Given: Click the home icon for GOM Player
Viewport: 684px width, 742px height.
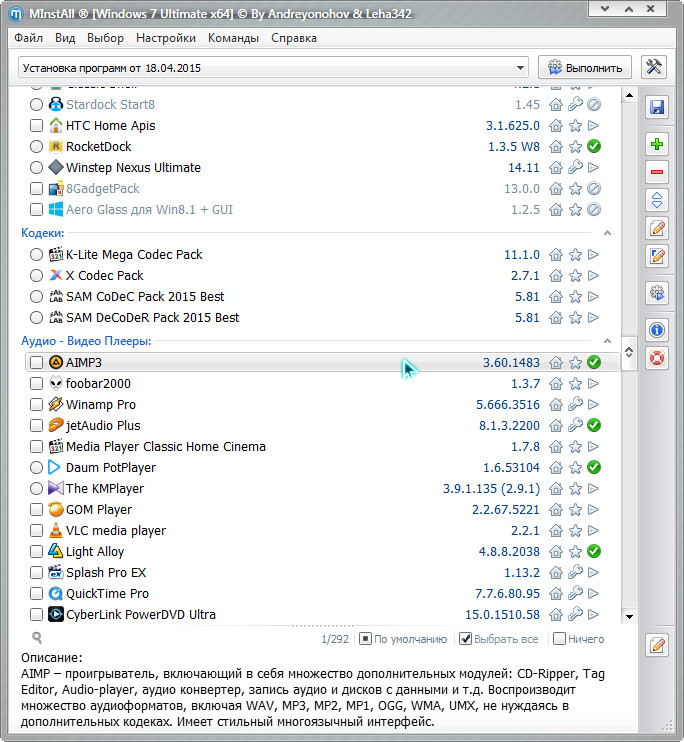Looking at the screenshot, I should (556, 510).
